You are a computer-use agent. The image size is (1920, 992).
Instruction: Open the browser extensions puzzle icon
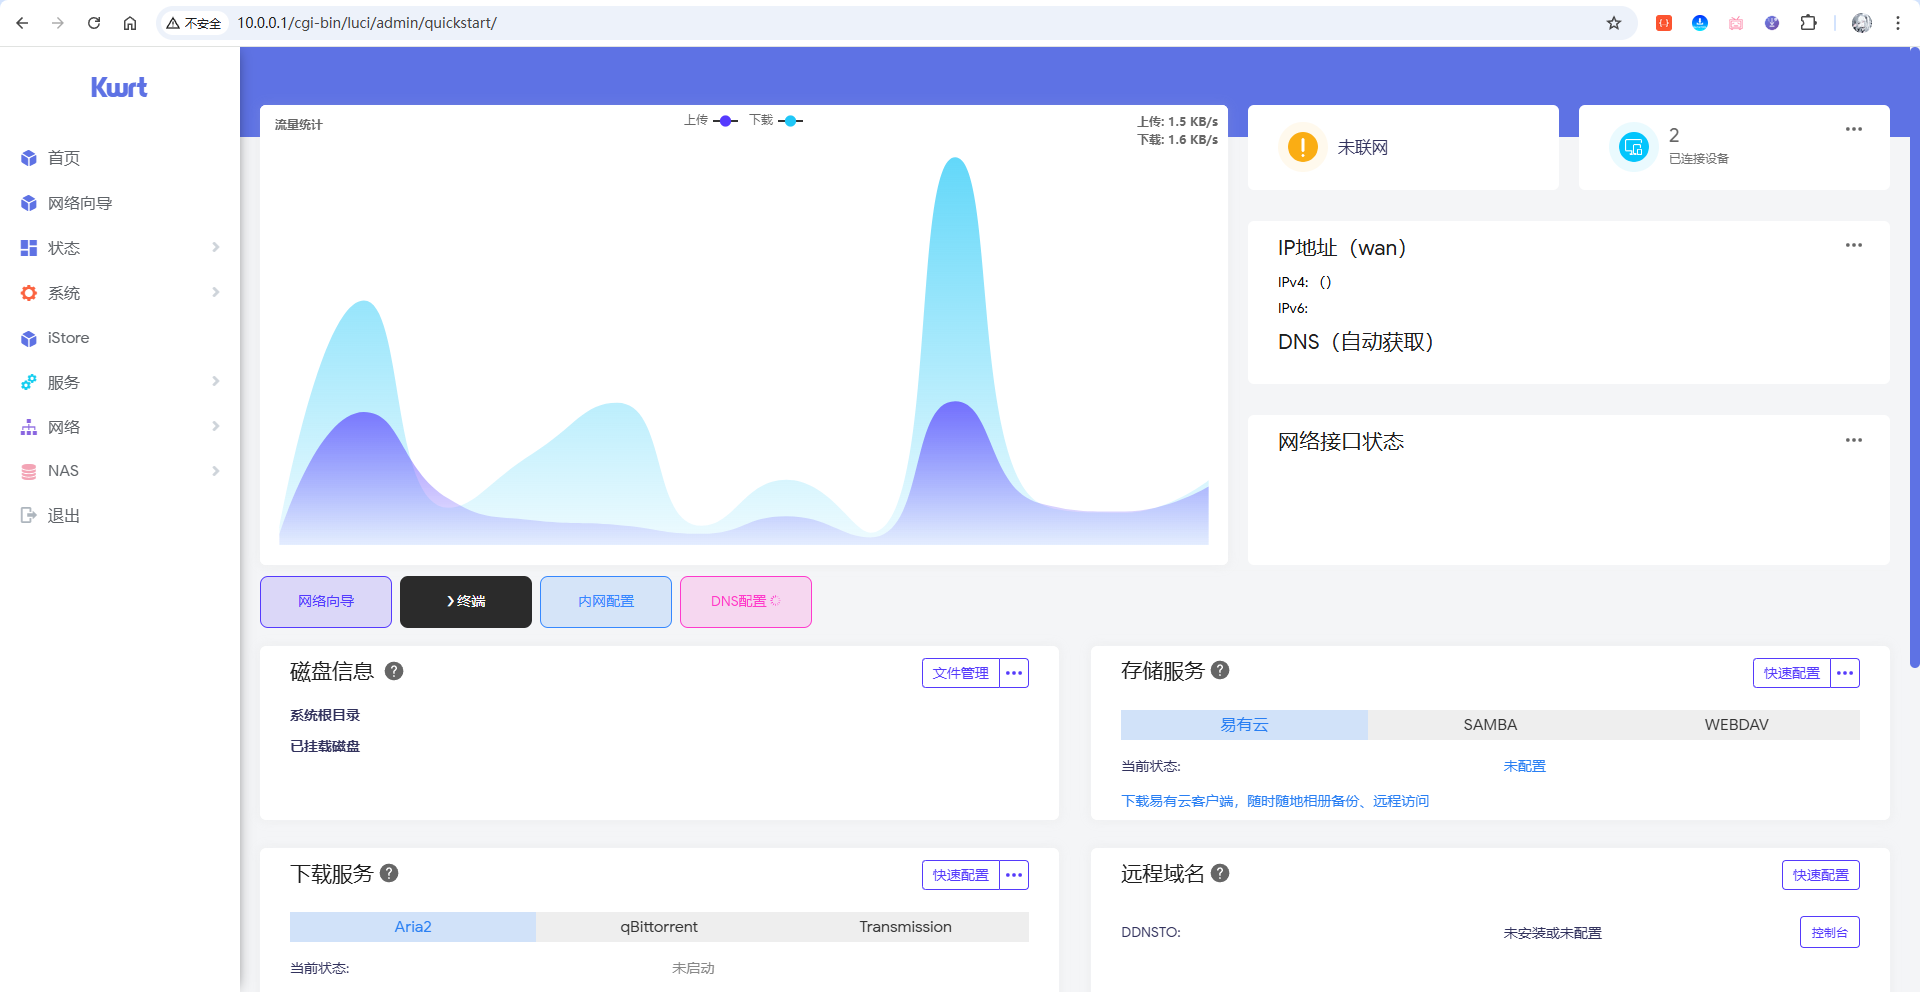1808,23
